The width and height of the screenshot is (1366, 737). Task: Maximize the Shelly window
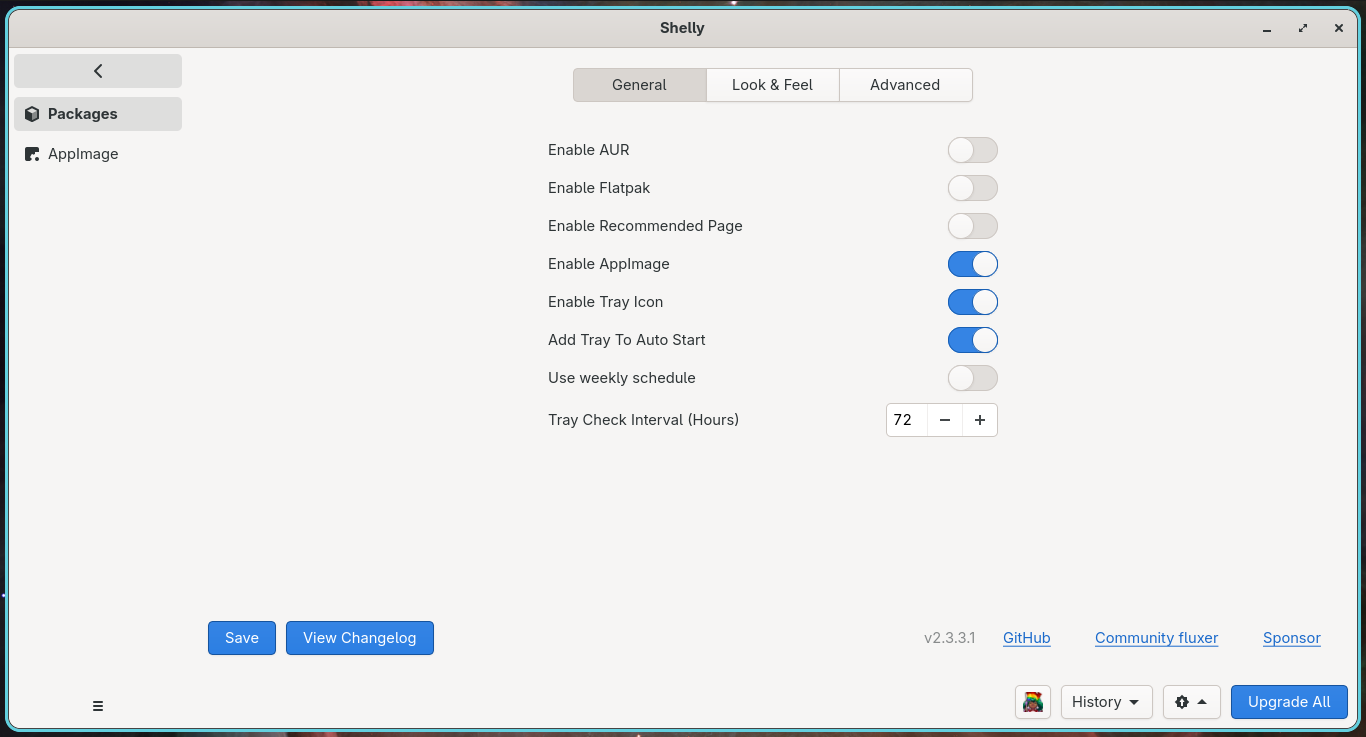(x=1303, y=28)
